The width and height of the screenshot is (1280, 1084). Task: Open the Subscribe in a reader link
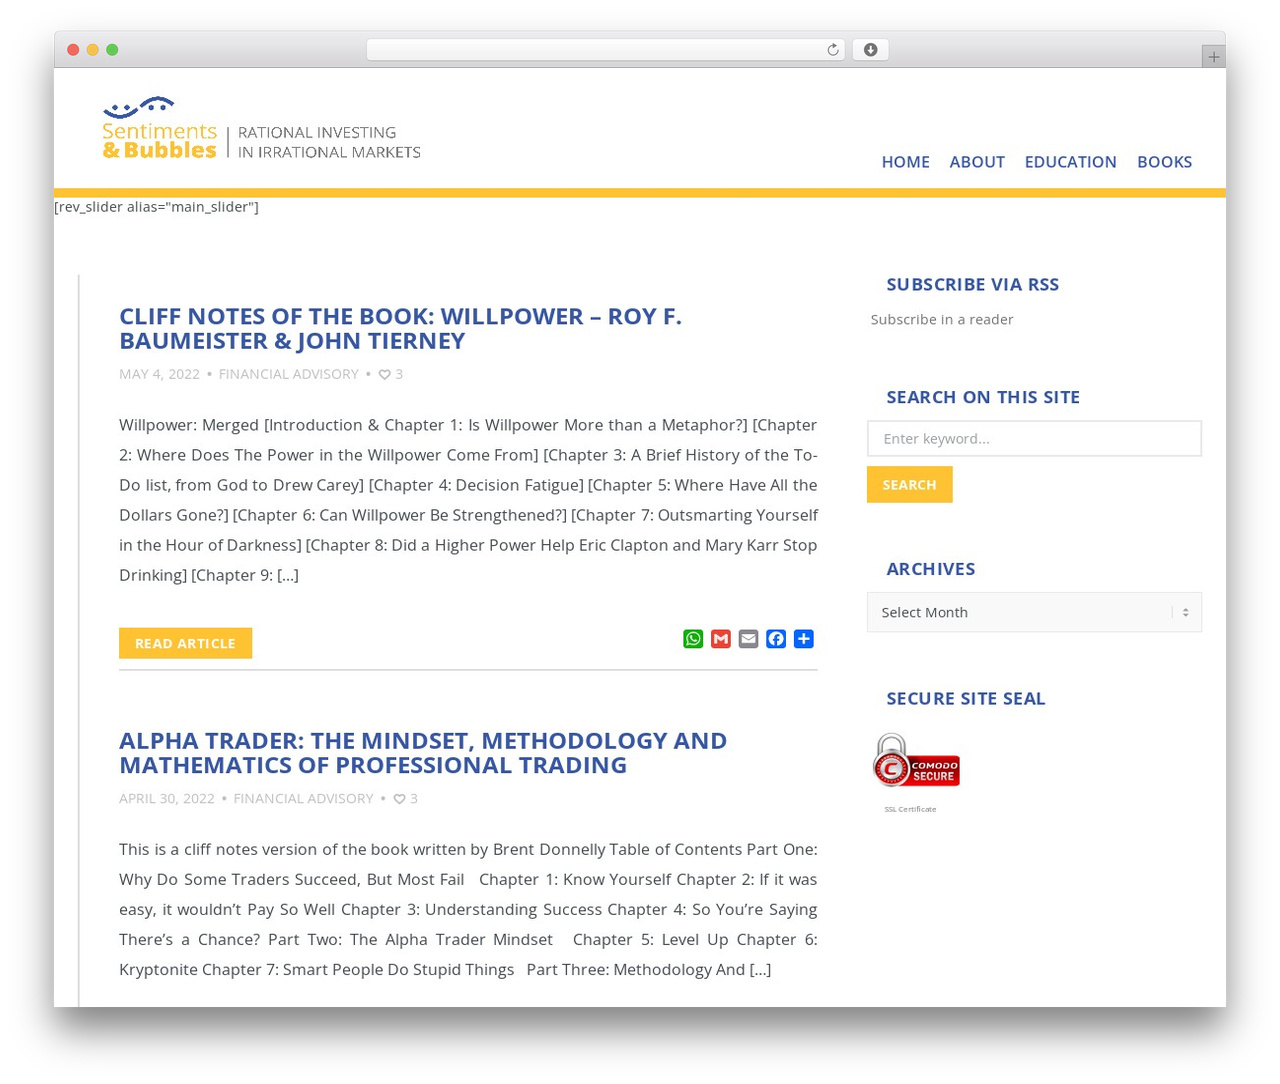click(x=941, y=319)
